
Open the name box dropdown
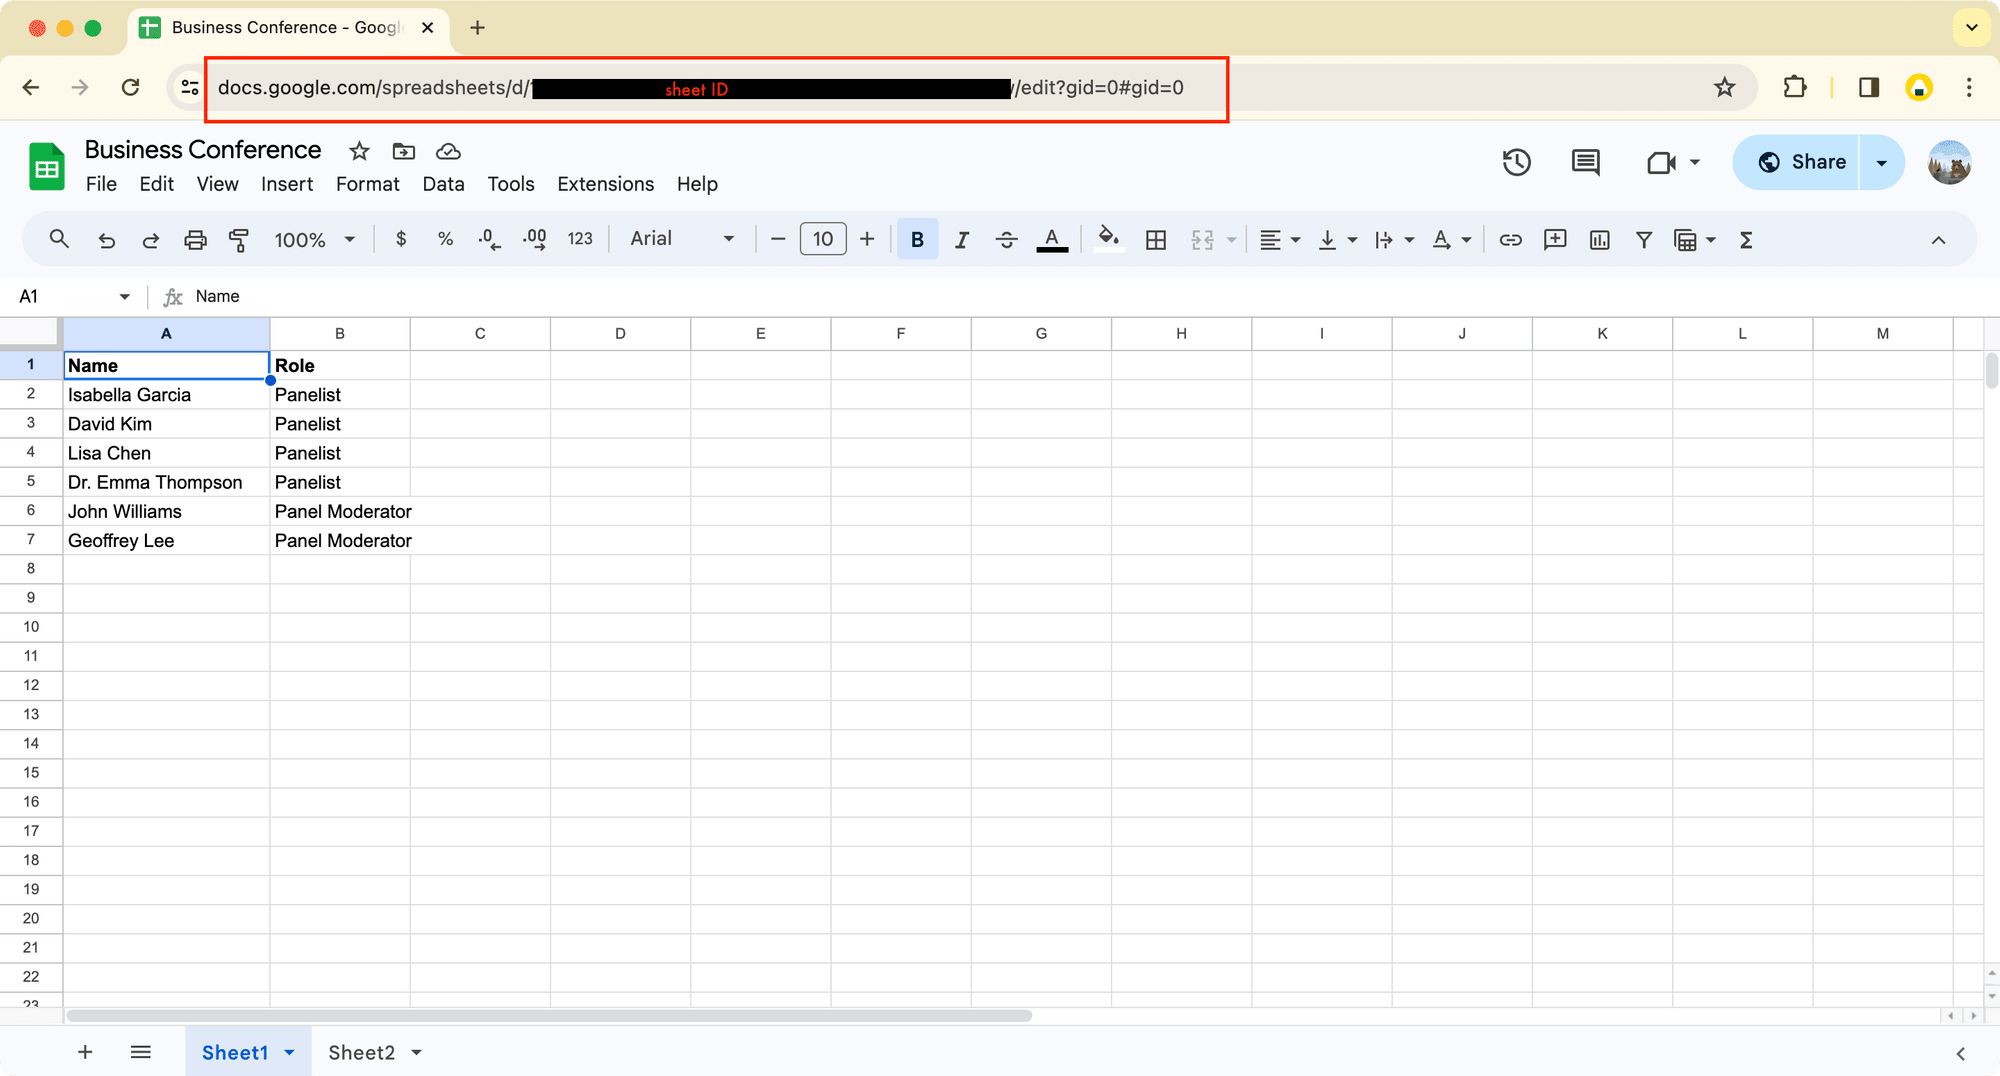pyautogui.click(x=124, y=296)
